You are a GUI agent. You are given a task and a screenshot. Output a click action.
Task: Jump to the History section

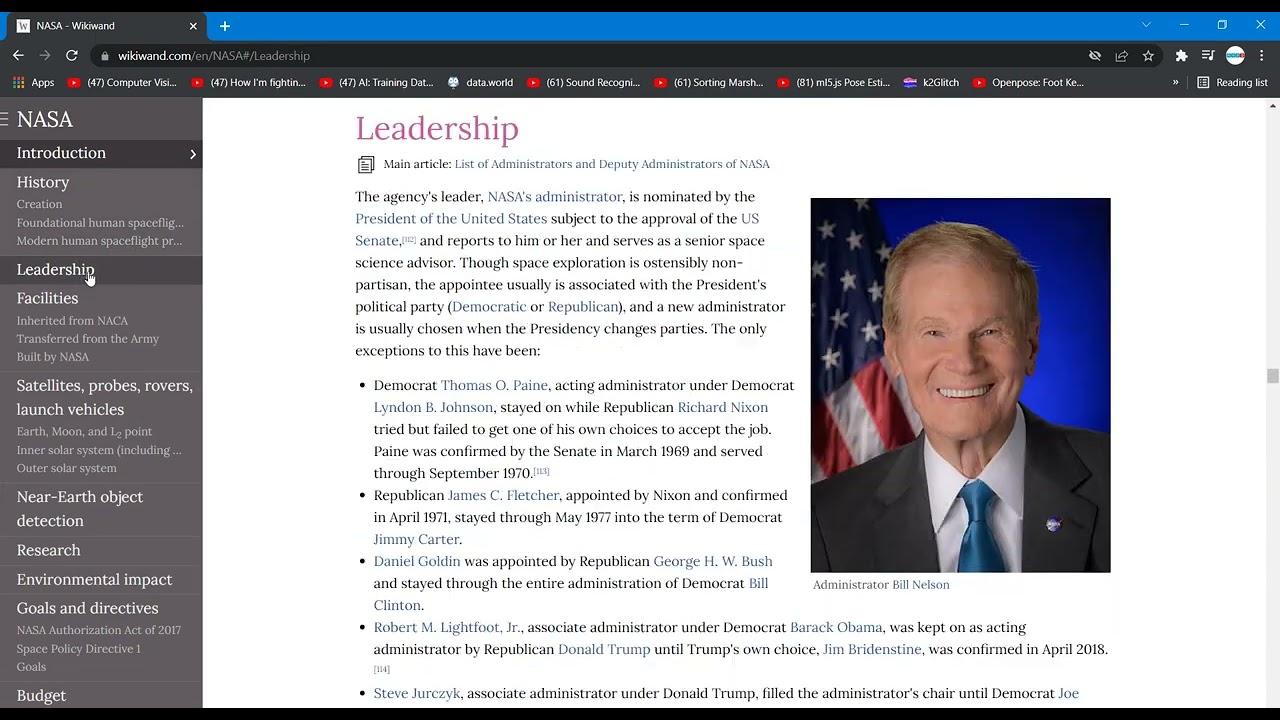tap(43, 182)
